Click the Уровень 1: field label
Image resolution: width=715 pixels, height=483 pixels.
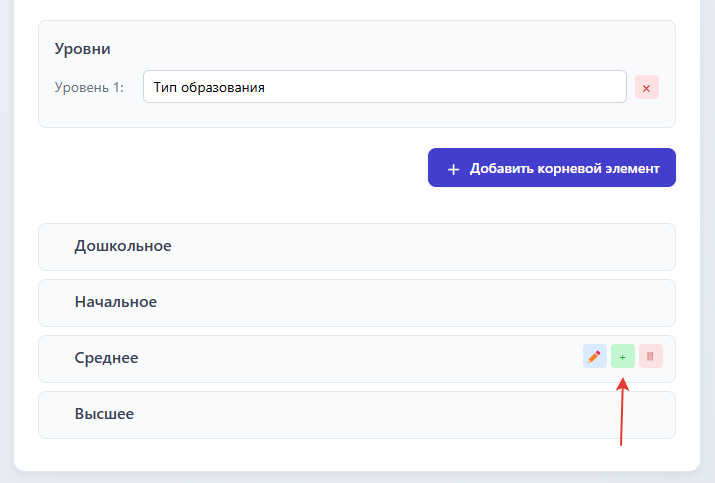tap(89, 87)
